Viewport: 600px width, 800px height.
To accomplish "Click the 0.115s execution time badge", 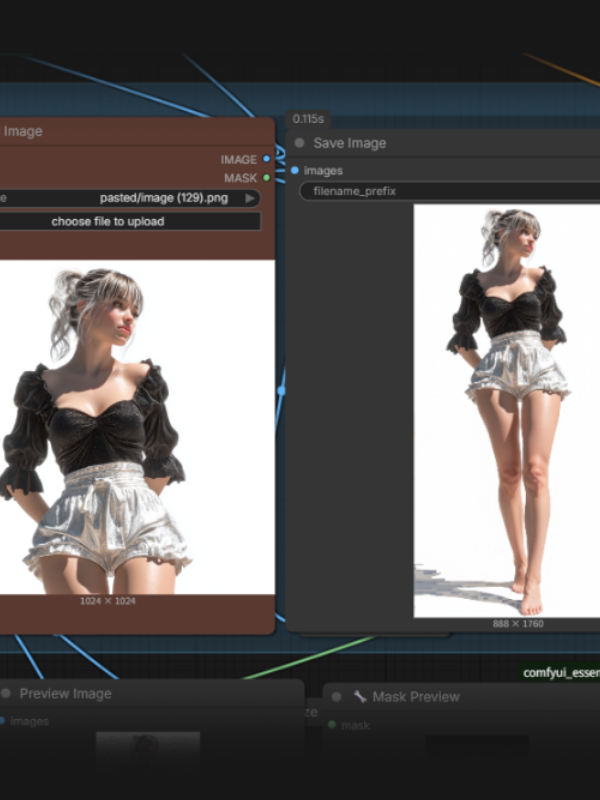I will tap(307, 119).
